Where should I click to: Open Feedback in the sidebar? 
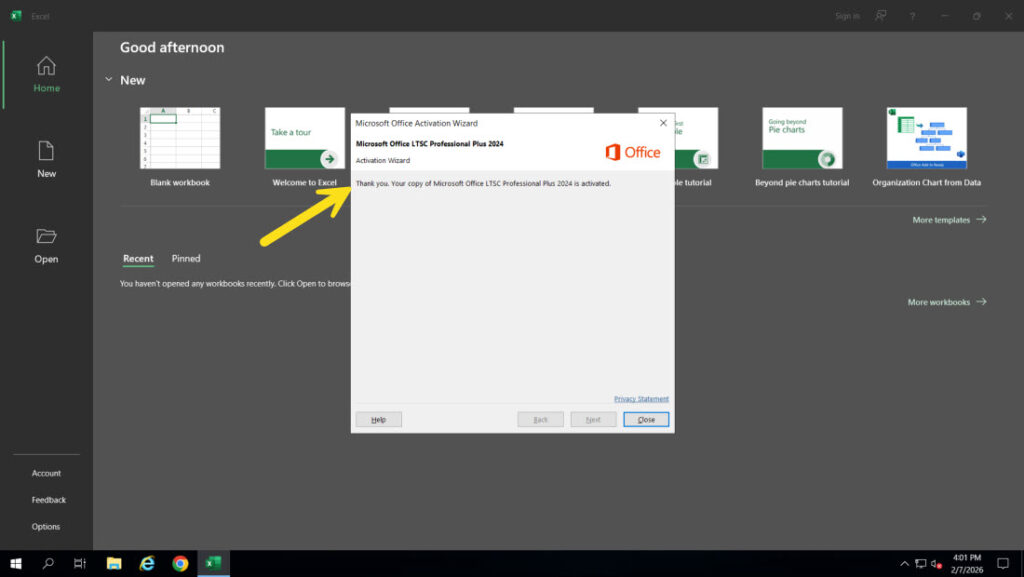click(x=48, y=500)
